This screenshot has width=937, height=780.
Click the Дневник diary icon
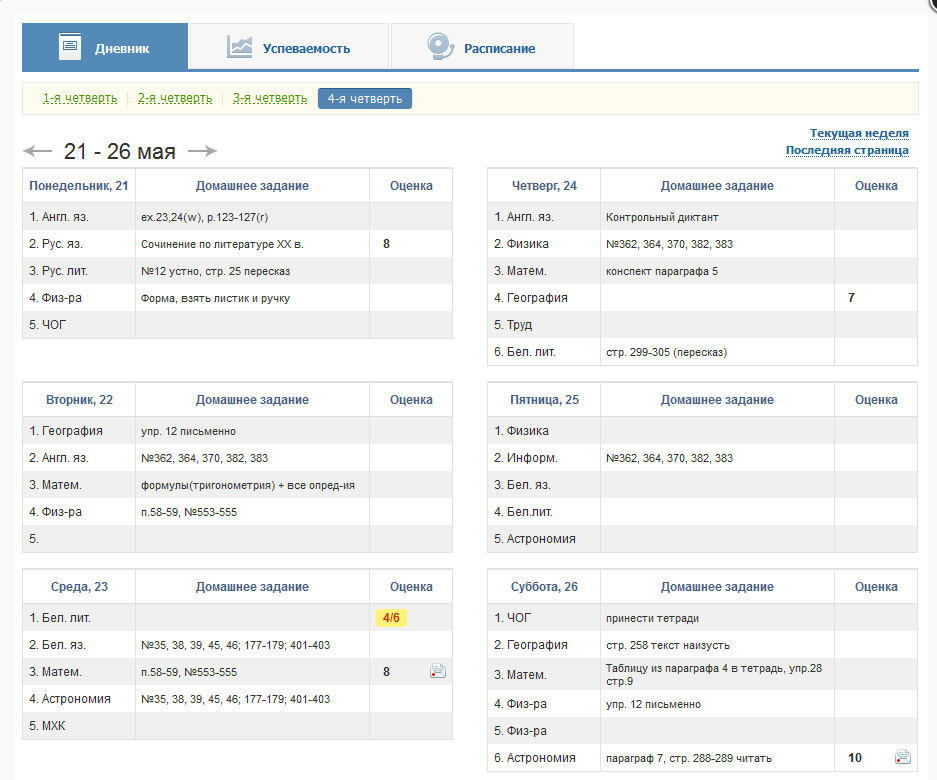70,46
